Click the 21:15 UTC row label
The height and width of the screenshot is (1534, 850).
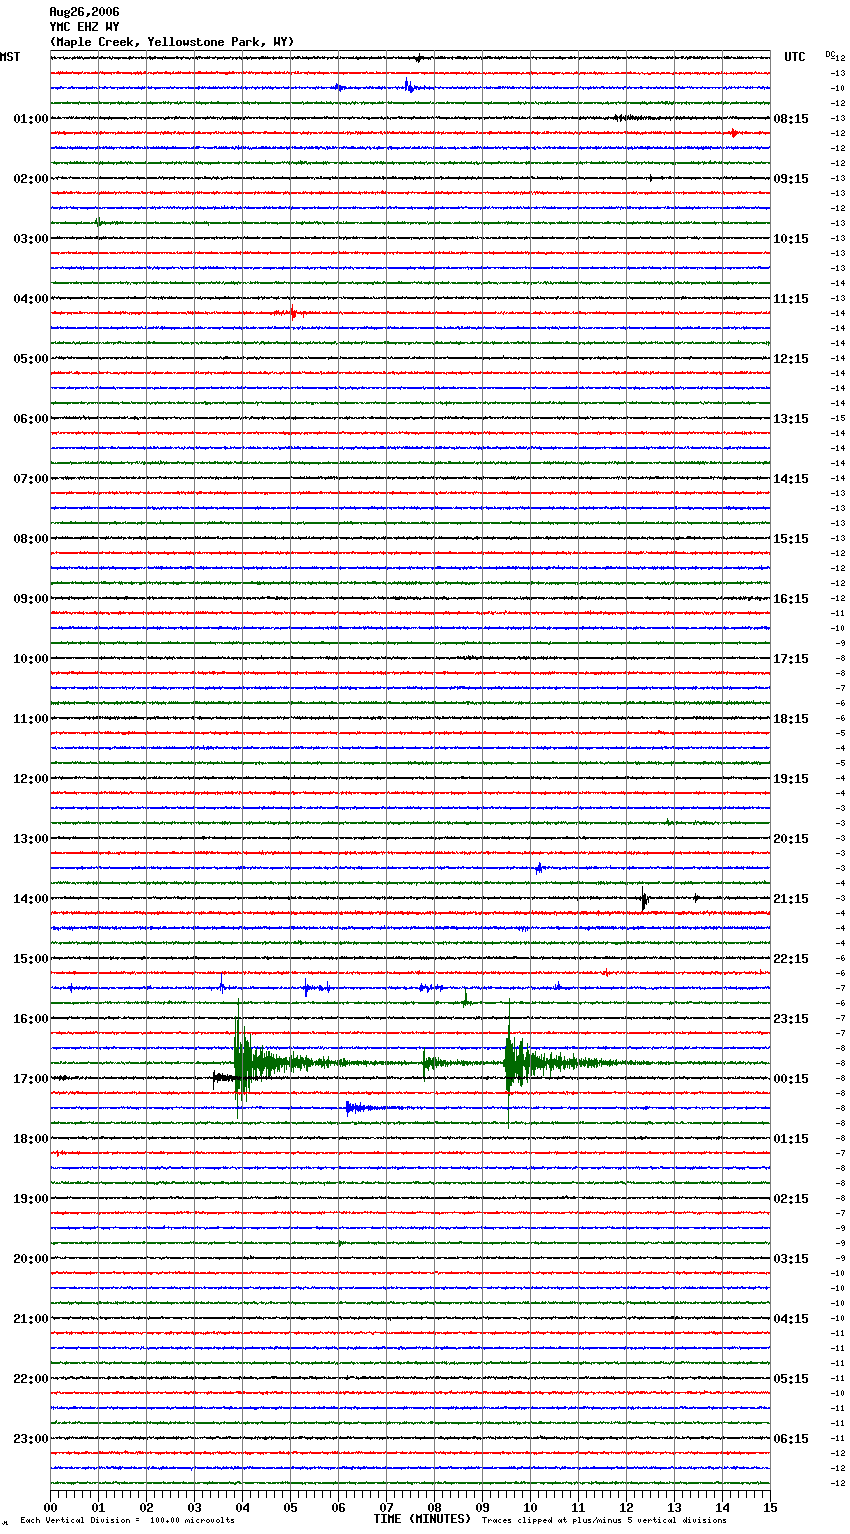click(x=791, y=899)
